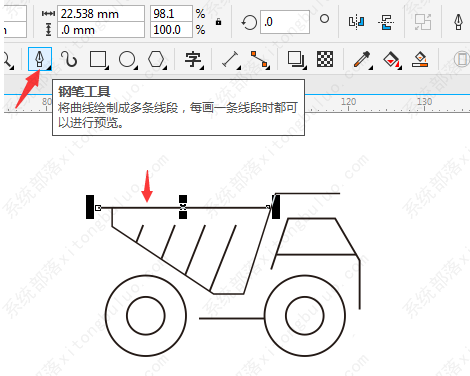
Task: Select the Artistic Media tool
Action: 69,59
